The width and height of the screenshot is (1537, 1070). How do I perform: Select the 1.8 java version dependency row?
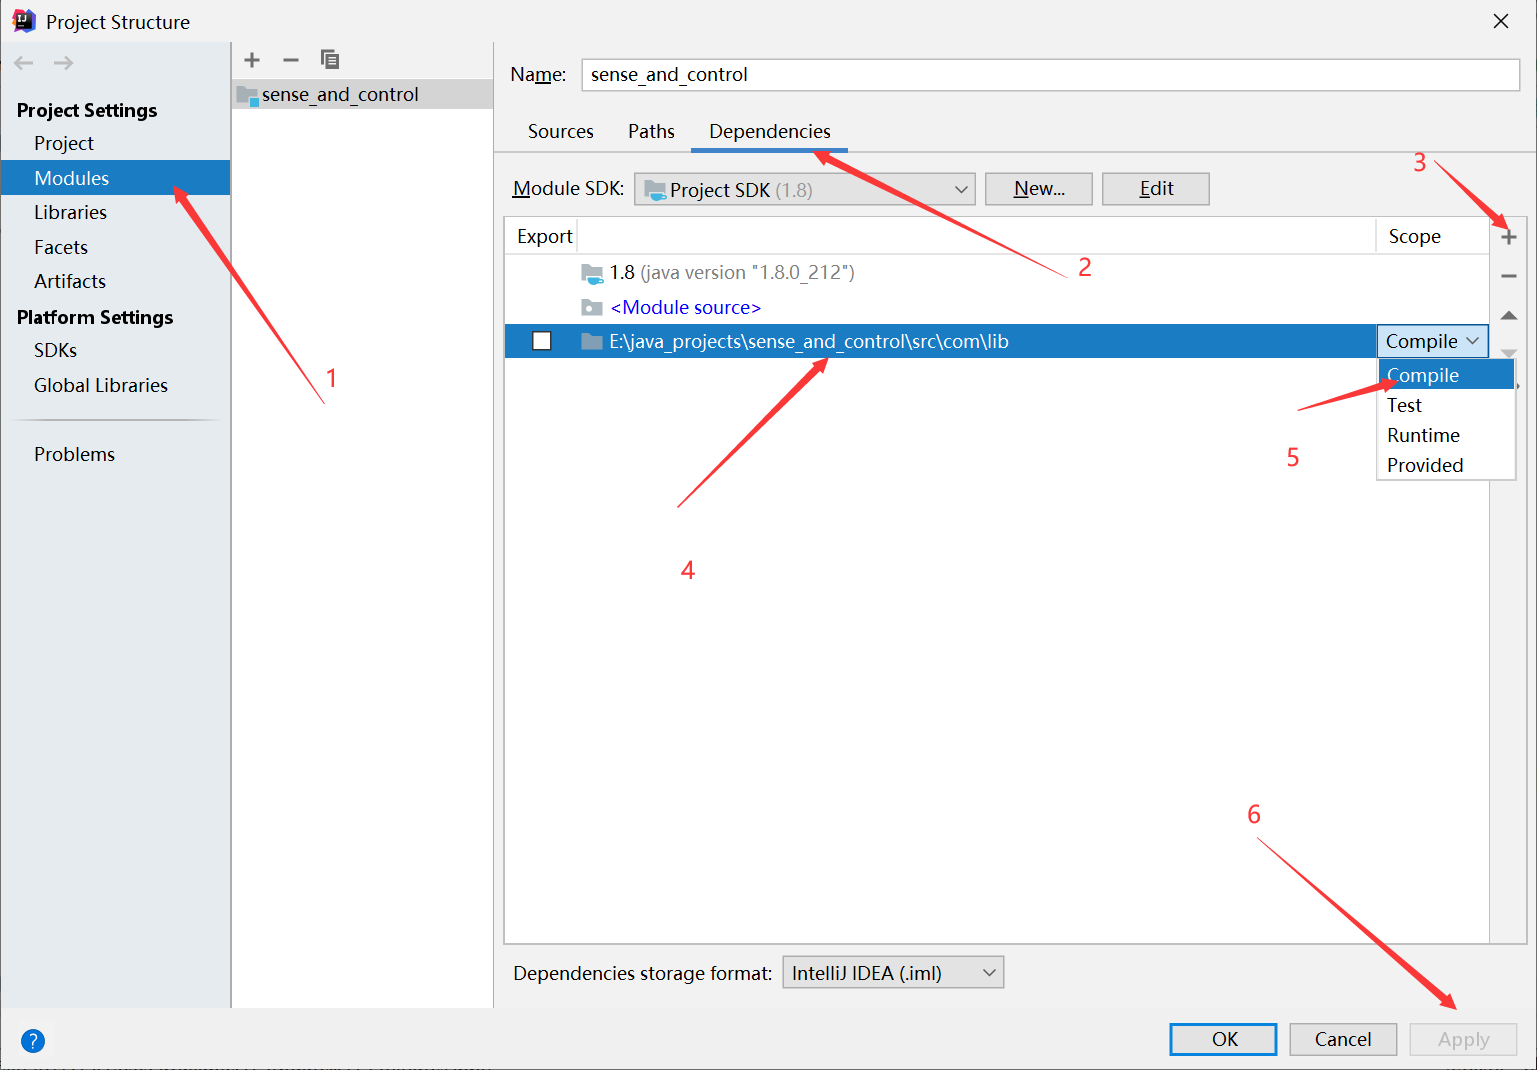click(x=996, y=272)
